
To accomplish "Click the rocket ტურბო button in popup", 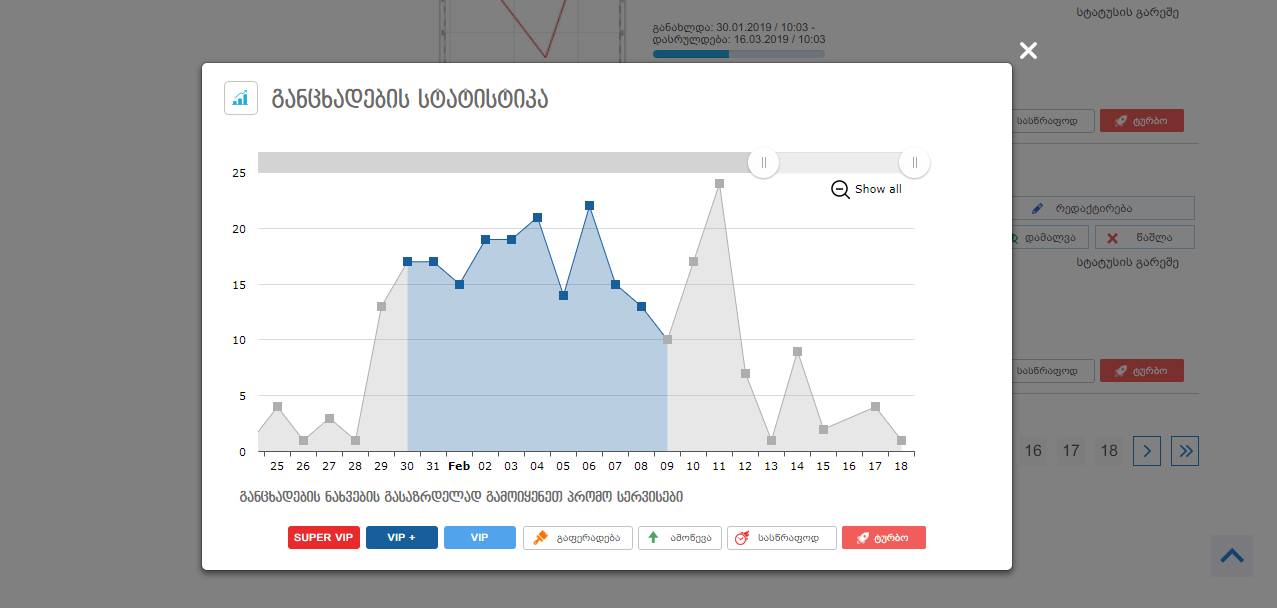I will coord(883,538).
